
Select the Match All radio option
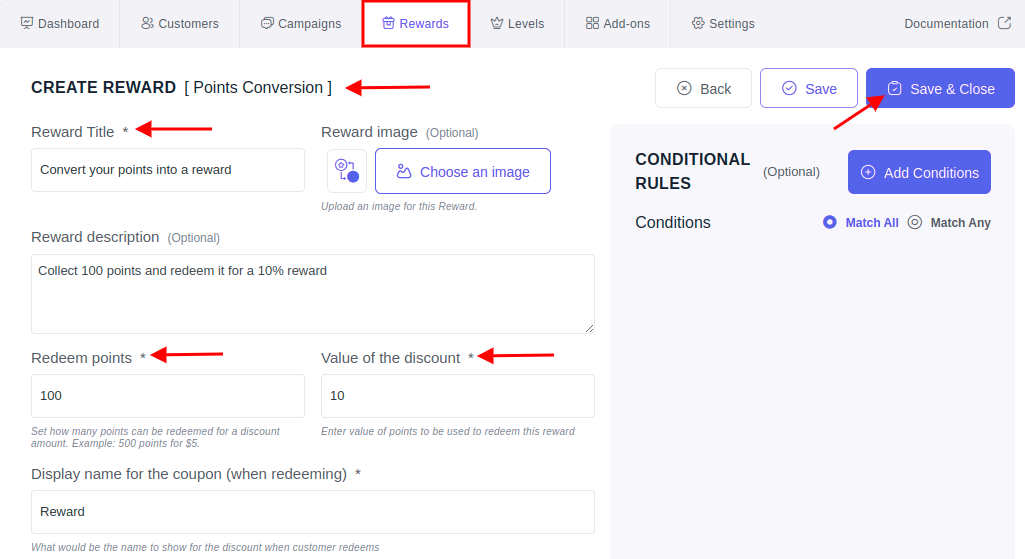coord(830,222)
